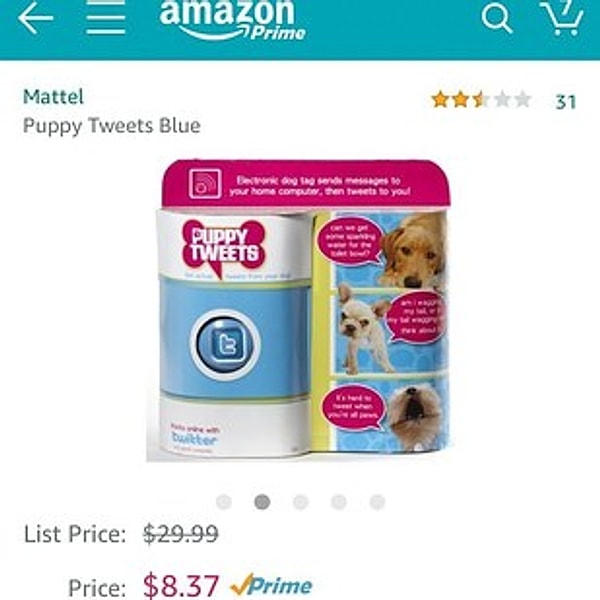Open search with the magnifier icon
This screenshot has height=600, width=600.
click(496, 19)
